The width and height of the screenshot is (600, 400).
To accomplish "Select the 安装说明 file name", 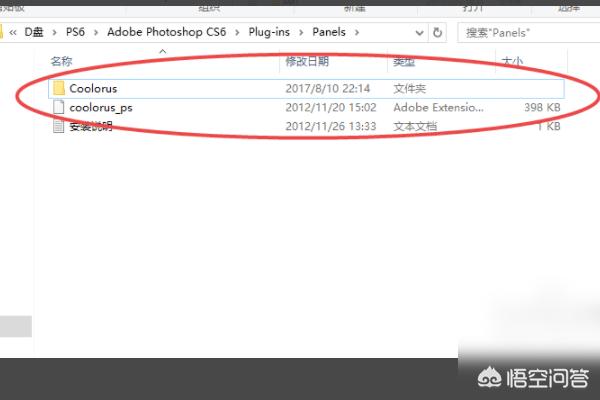I will tap(91, 126).
